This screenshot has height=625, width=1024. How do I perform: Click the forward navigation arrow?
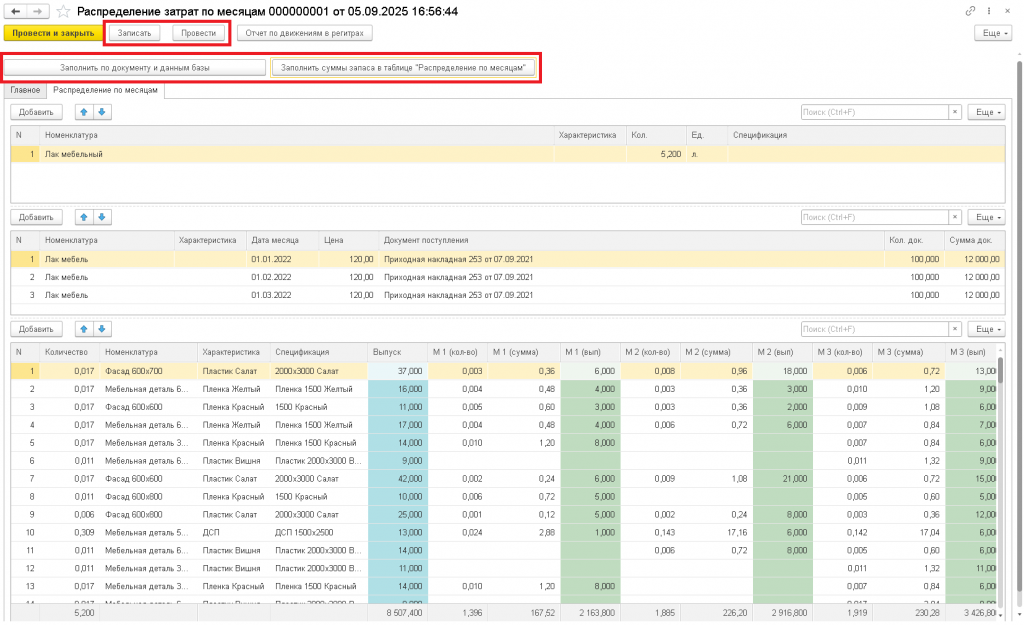point(37,11)
